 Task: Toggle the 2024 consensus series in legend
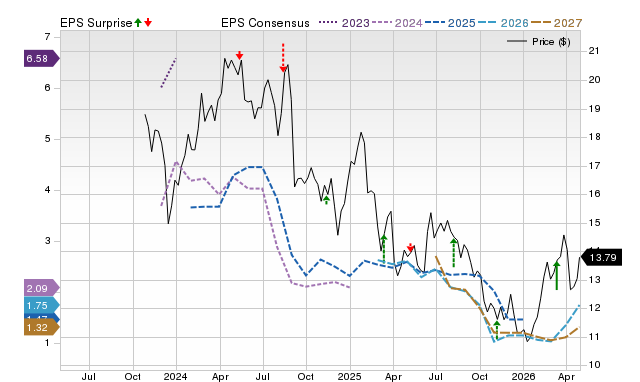click(397, 23)
